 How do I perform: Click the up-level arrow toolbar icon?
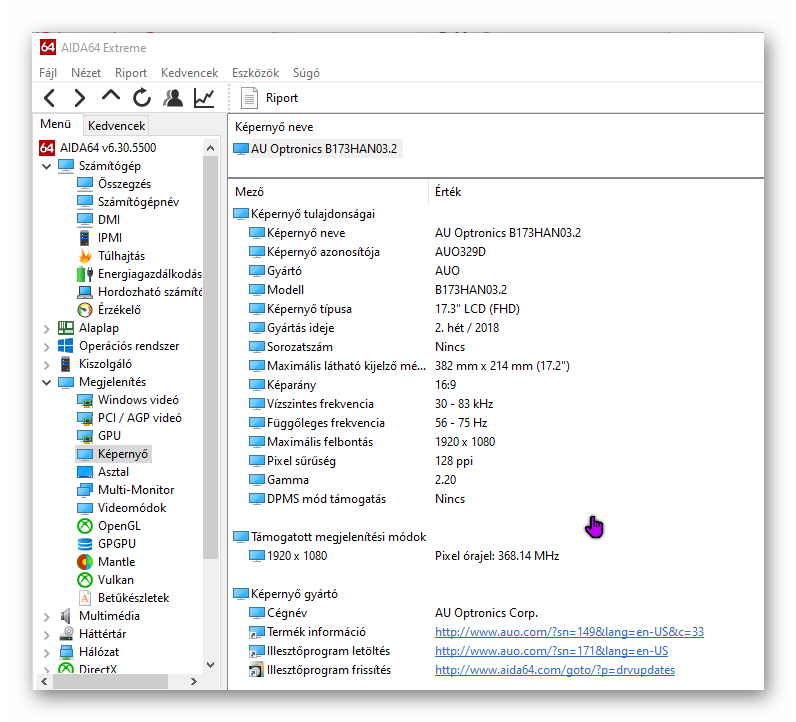click(x=111, y=96)
